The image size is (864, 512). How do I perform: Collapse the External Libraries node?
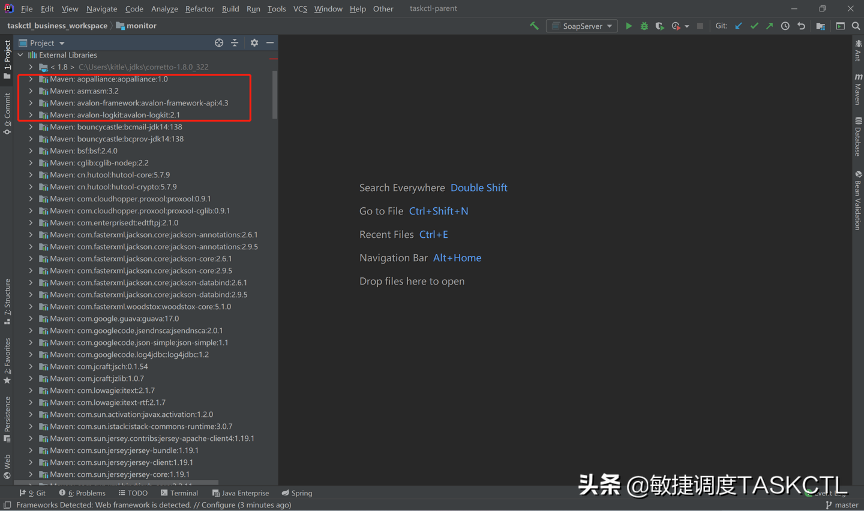[x=20, y=55]
